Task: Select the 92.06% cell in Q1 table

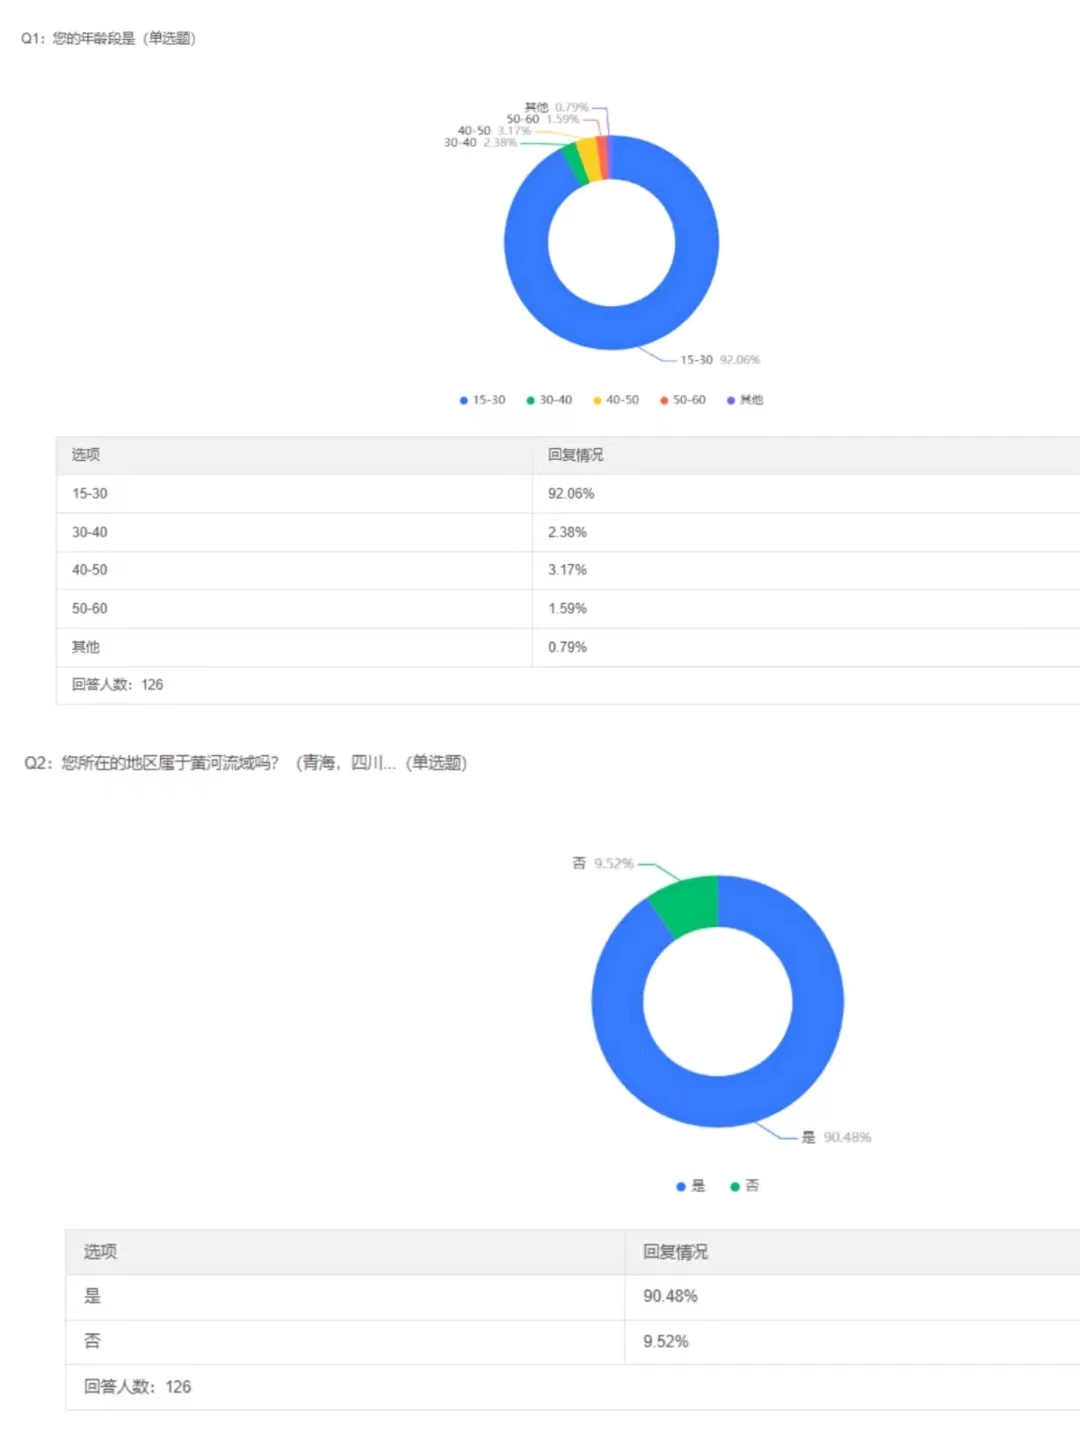Action: 571,494
